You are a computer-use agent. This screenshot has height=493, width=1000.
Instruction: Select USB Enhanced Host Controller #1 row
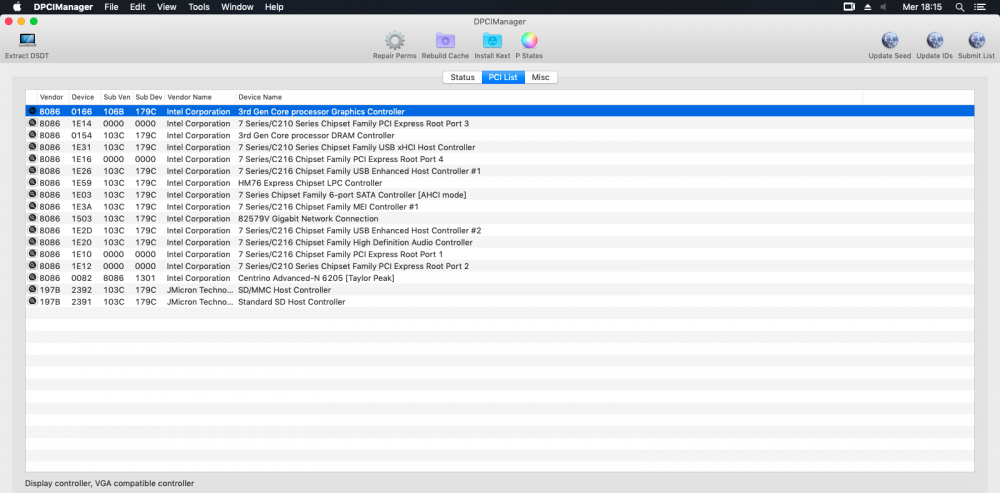point(500,171)
